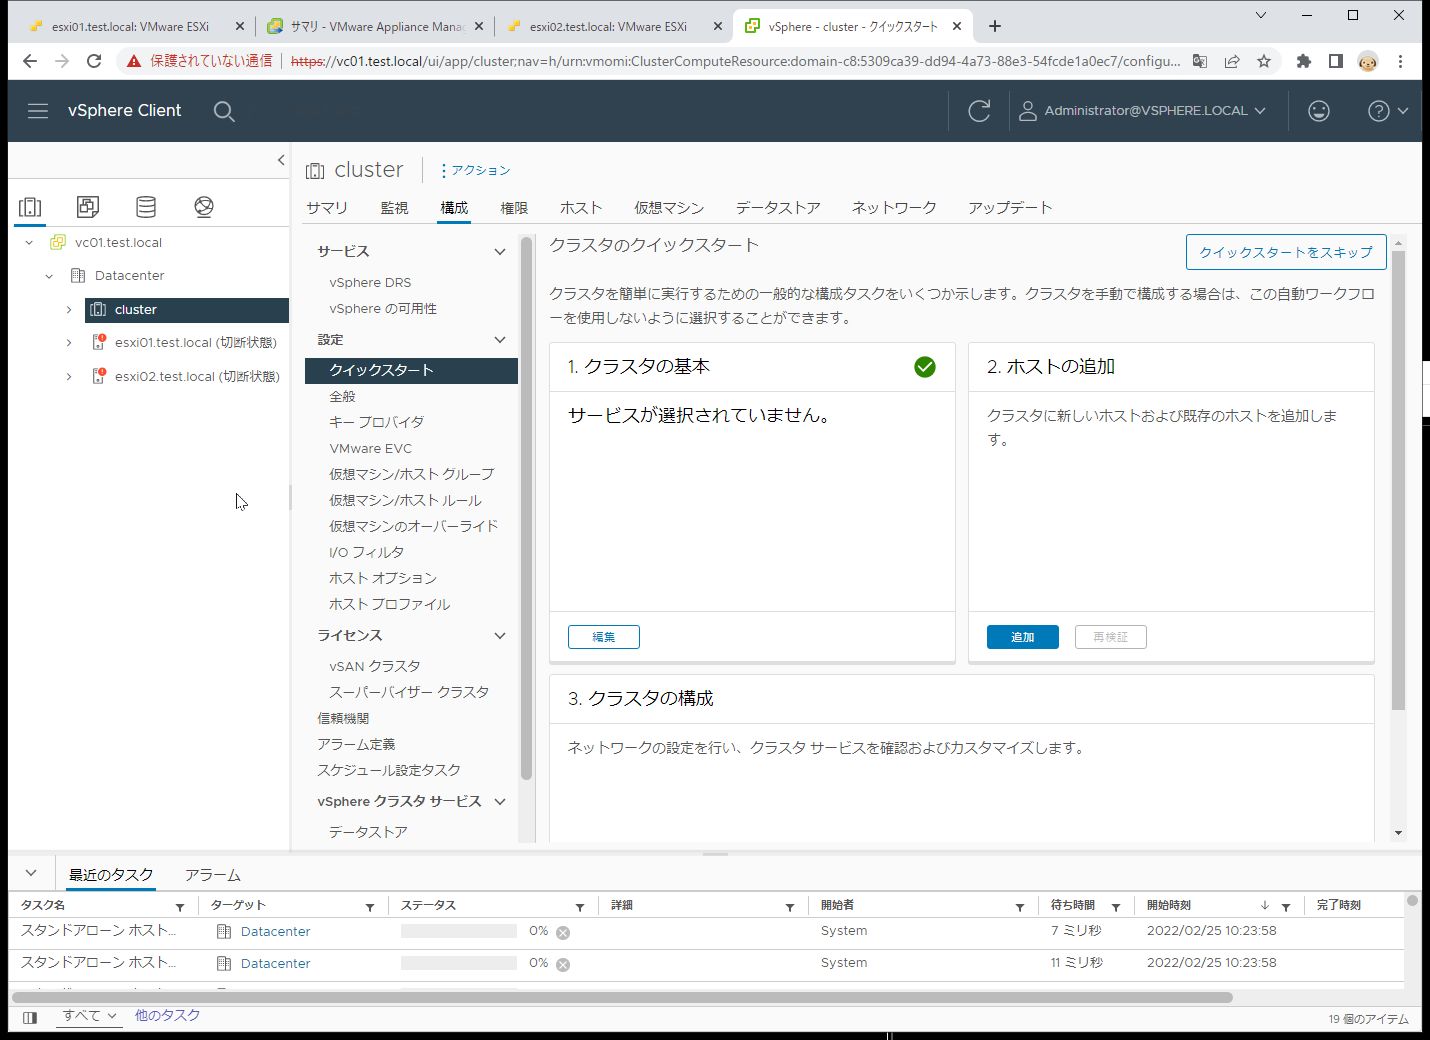Viewport: 1430px width, 1040px height.
Task: Collapse the vSphere クラスタ サービス section
Action: click(x=500, y=802)
